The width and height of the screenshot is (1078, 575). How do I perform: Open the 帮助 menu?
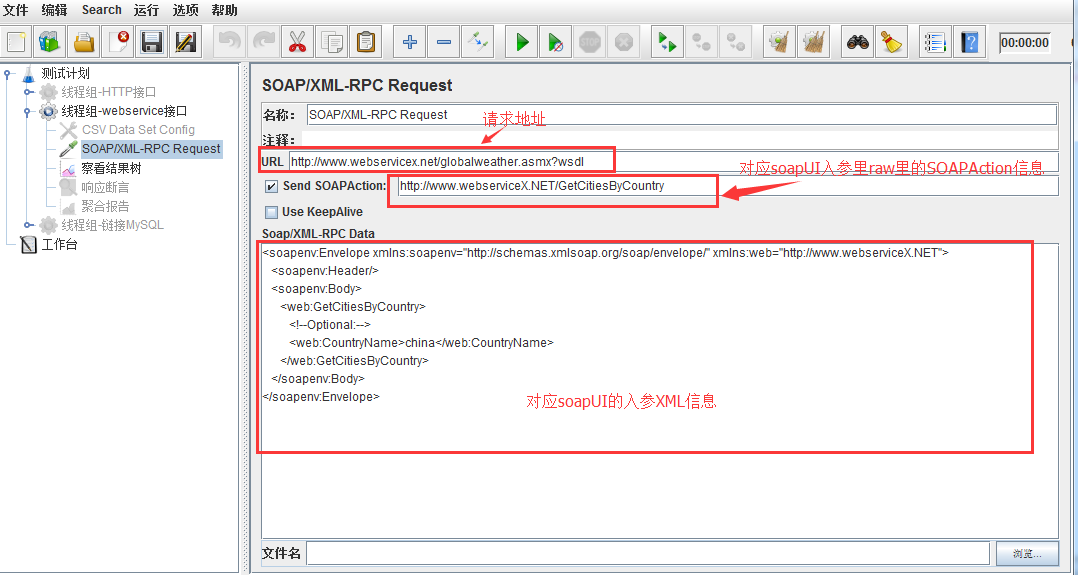[225, 10]
